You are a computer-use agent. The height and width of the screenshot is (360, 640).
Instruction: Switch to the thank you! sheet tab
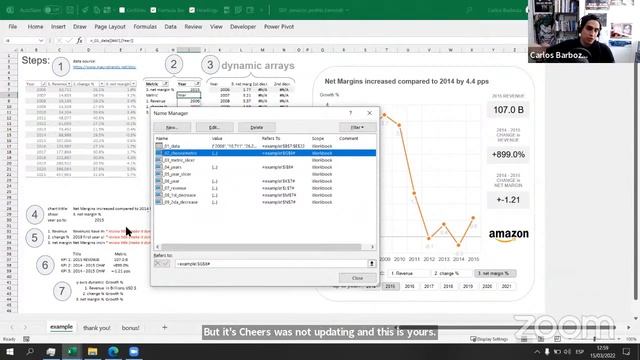point(97,328)
